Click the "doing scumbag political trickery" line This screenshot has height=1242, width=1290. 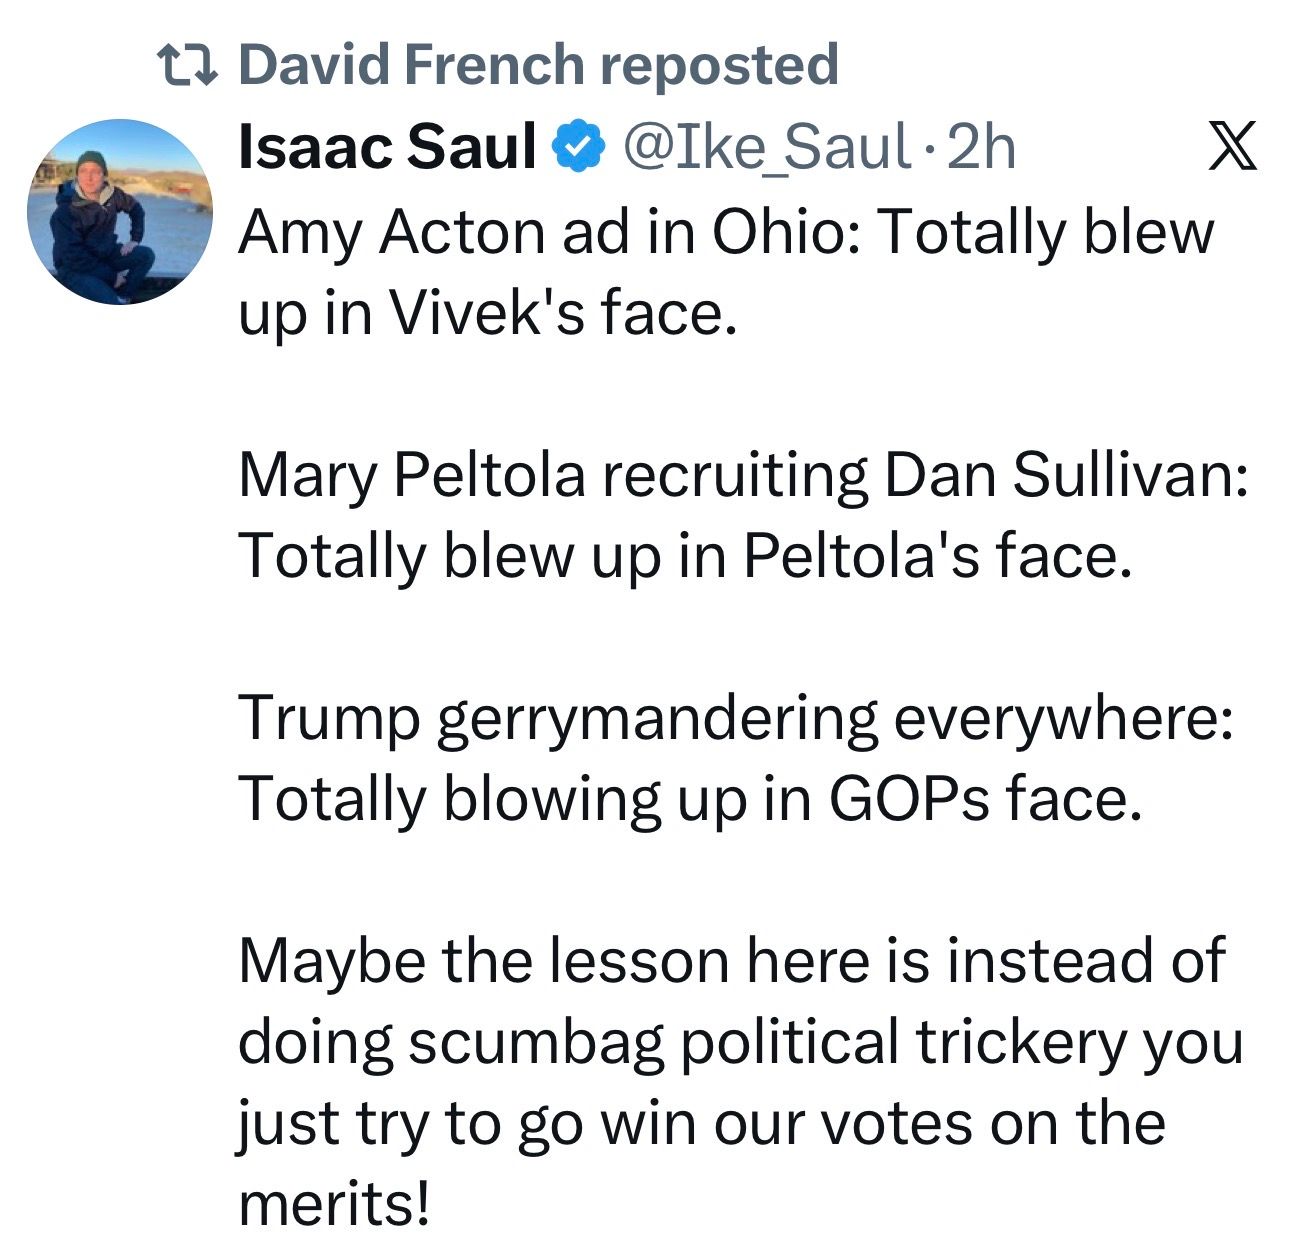point(741,1044)
